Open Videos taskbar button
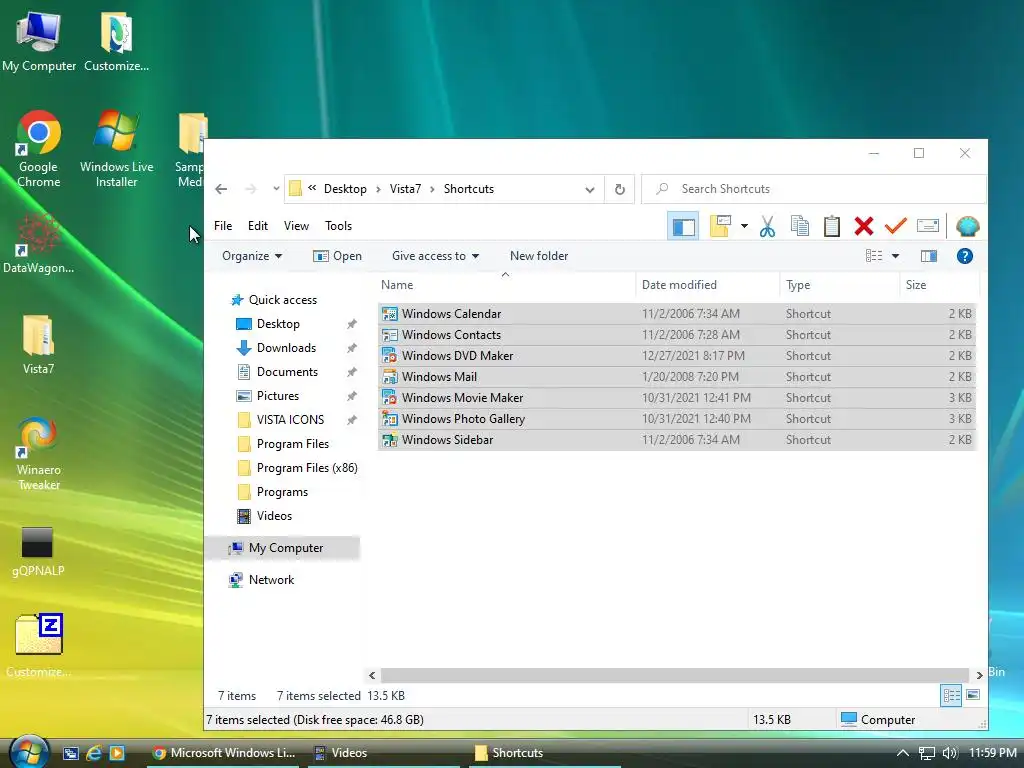Image resolution: width=1024 pixels, height=768 pixels. (x=385, y=753)
